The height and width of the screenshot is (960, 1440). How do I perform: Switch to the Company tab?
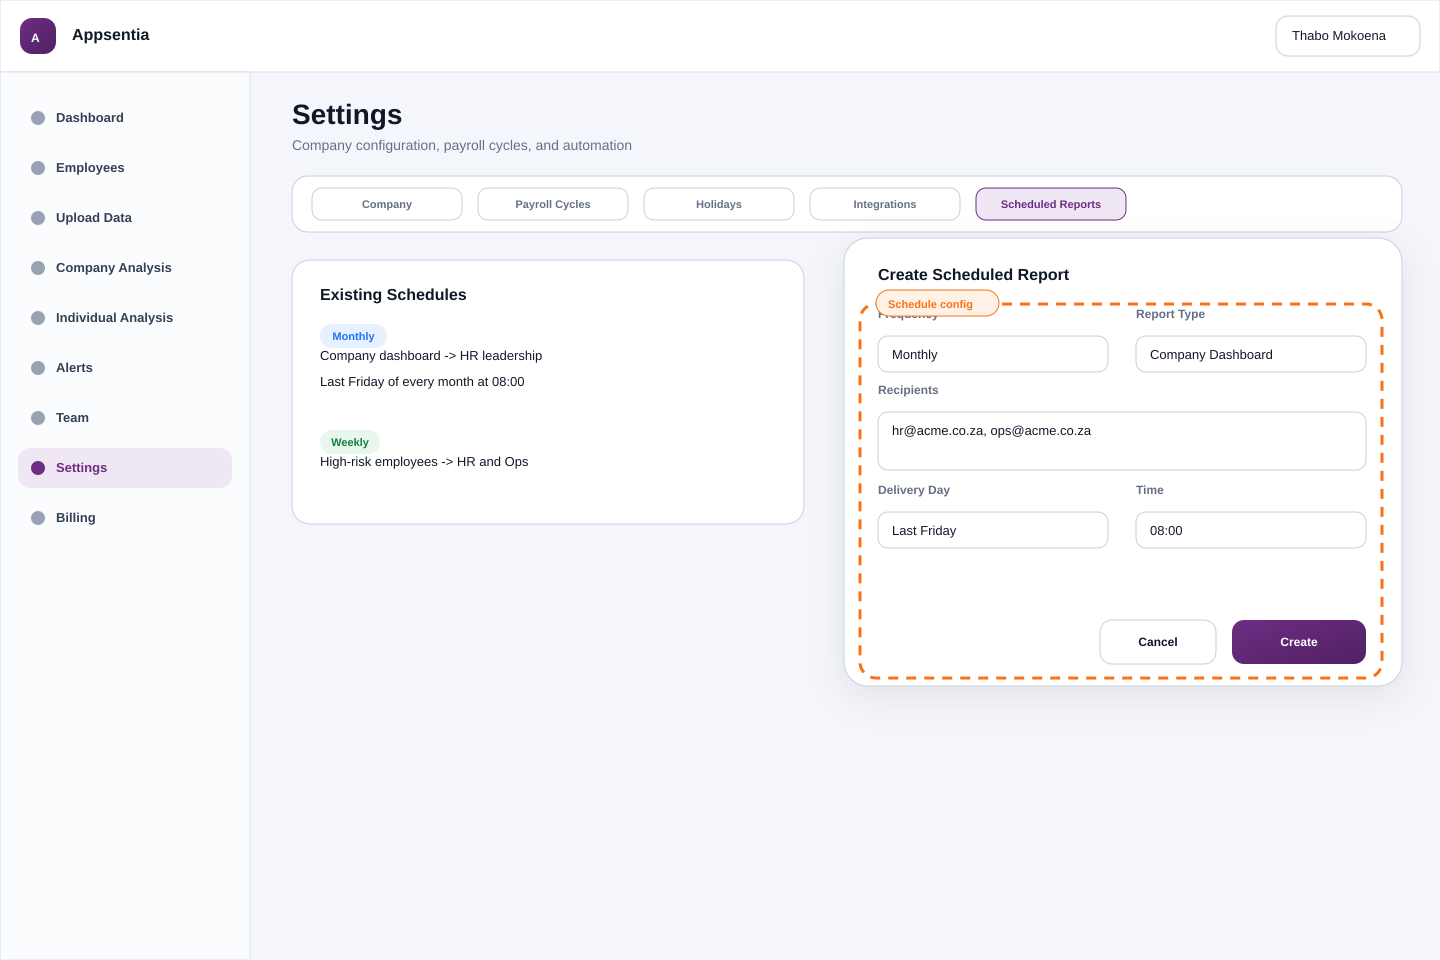point(387,204)
